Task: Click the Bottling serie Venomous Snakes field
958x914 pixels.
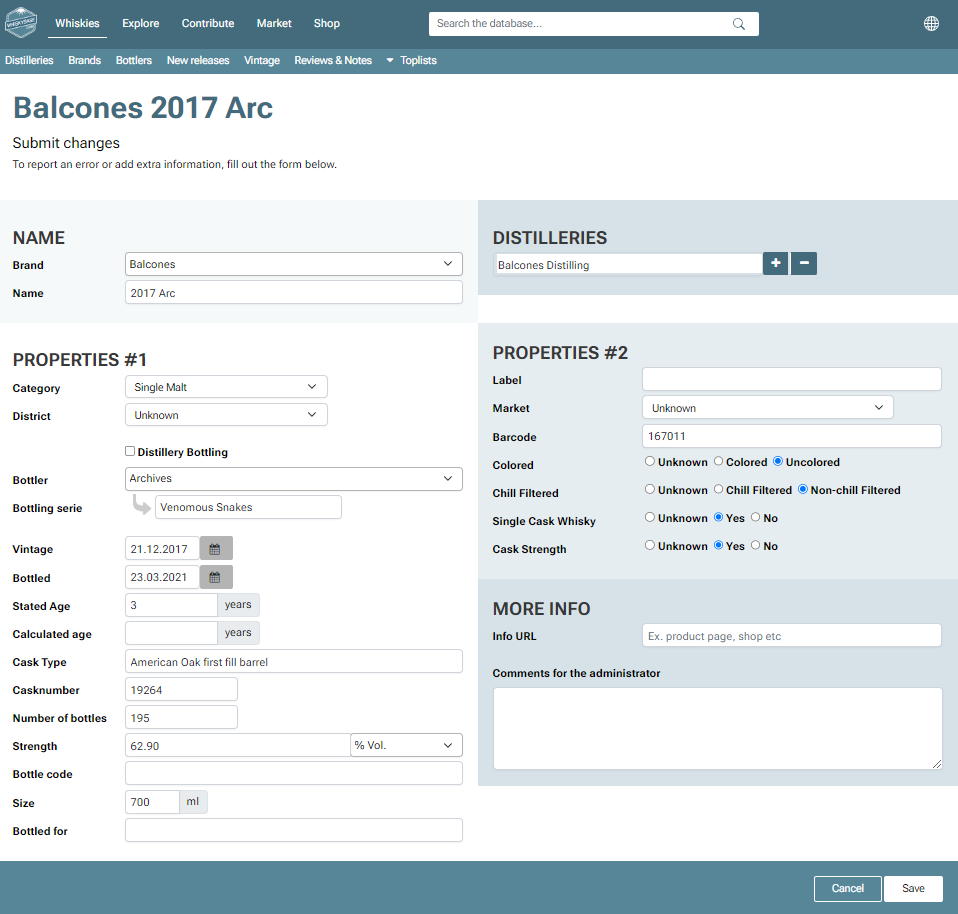Action: click(x=248, y=507)
